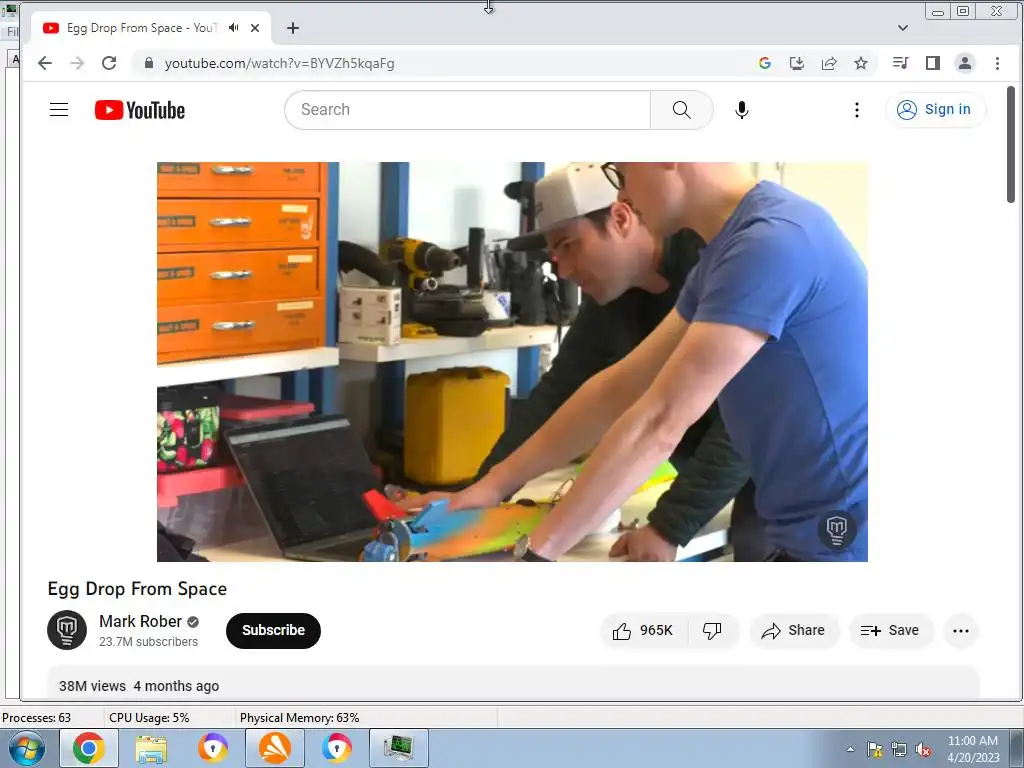Open the orange Avast taskbar icon
1024x768 pixels.
275,748
